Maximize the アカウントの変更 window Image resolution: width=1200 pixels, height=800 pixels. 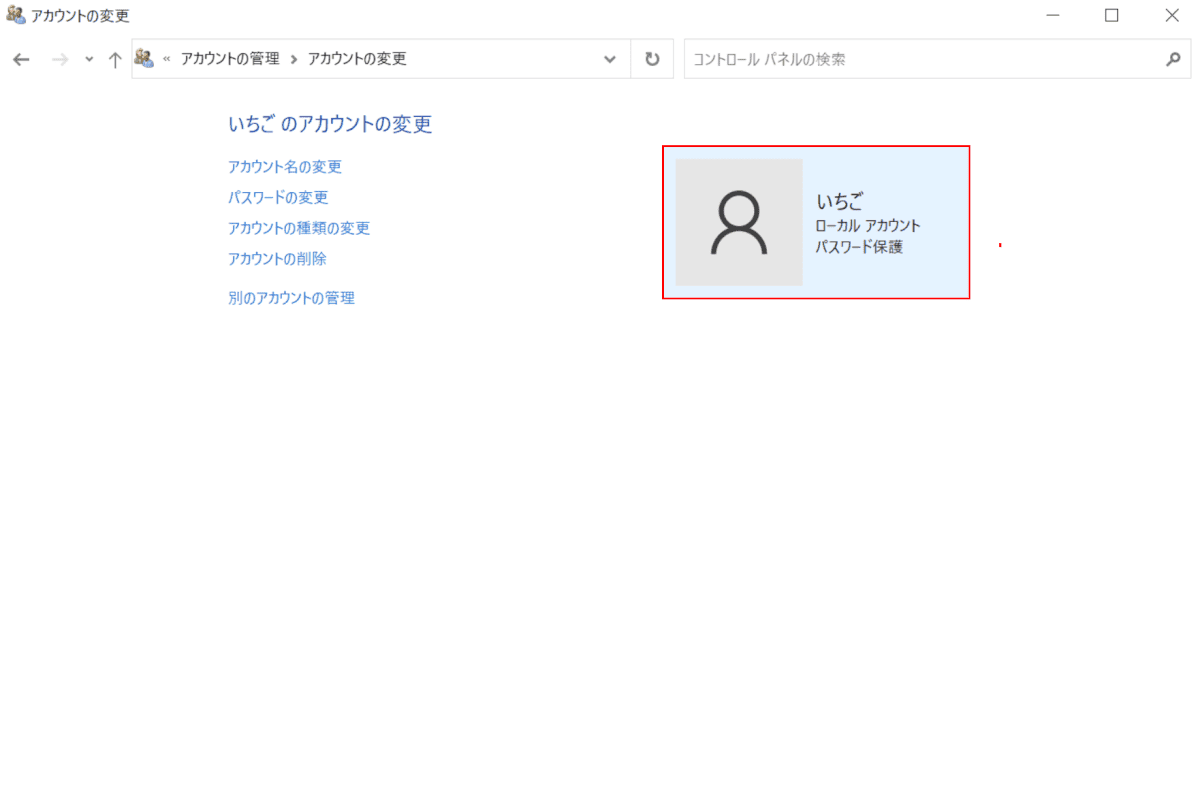coord(1111,15)
